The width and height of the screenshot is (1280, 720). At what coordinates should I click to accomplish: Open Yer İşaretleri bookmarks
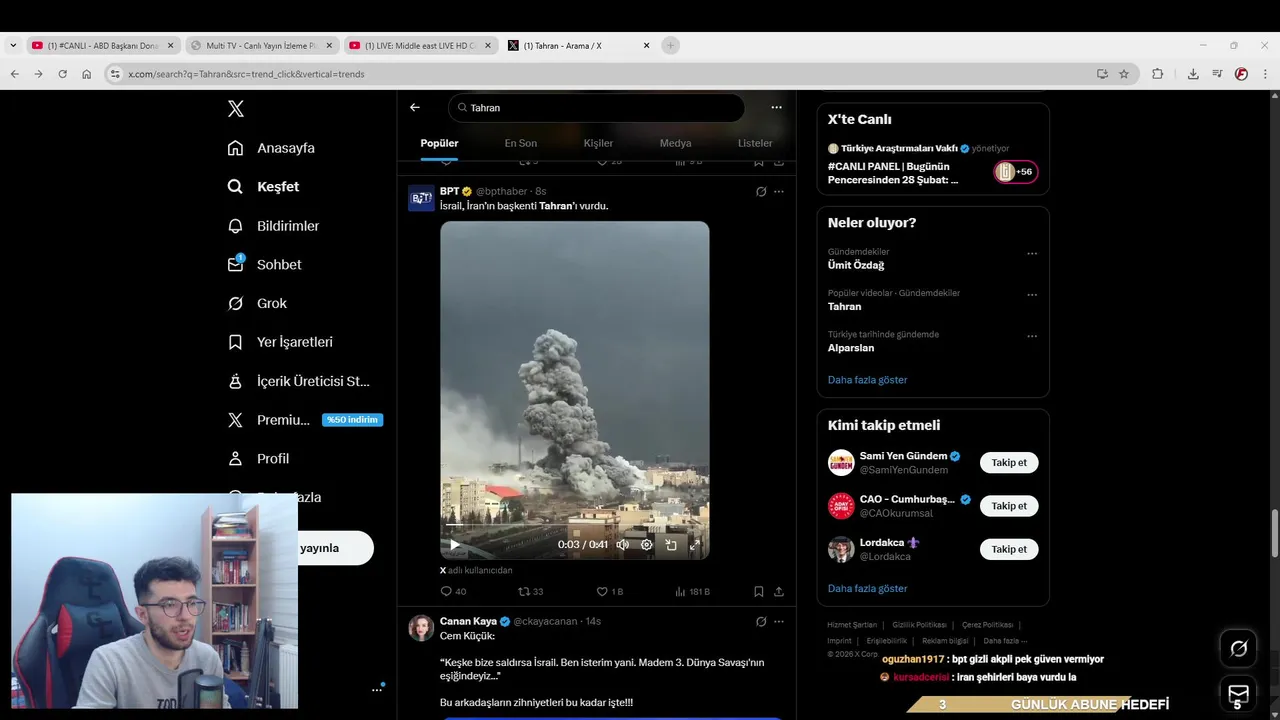pyautogui.click(x=280, y=342)
